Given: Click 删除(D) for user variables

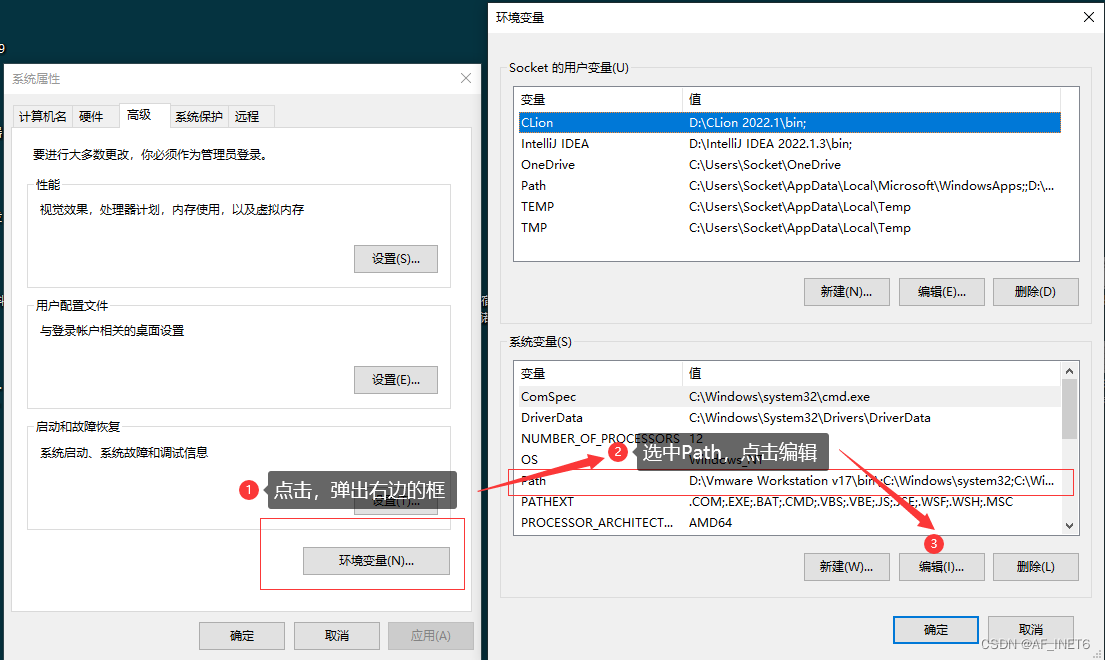Looking at the screenshot, I should (x=1035, y=292).
